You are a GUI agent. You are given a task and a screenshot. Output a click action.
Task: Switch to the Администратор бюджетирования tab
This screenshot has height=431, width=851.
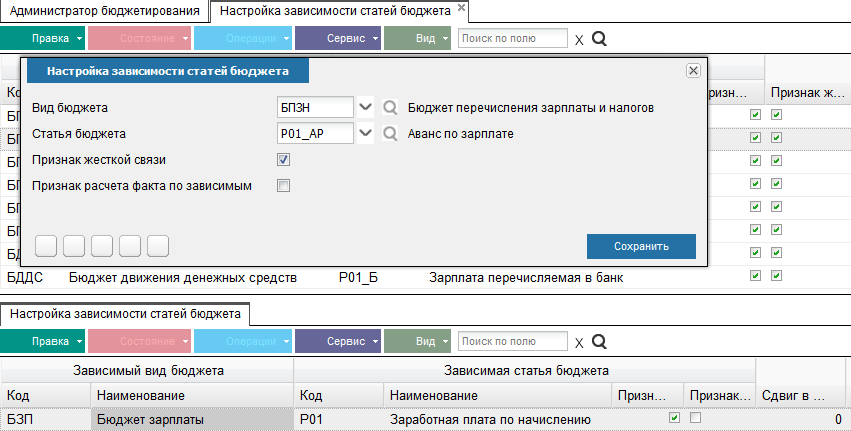(105, 11)
